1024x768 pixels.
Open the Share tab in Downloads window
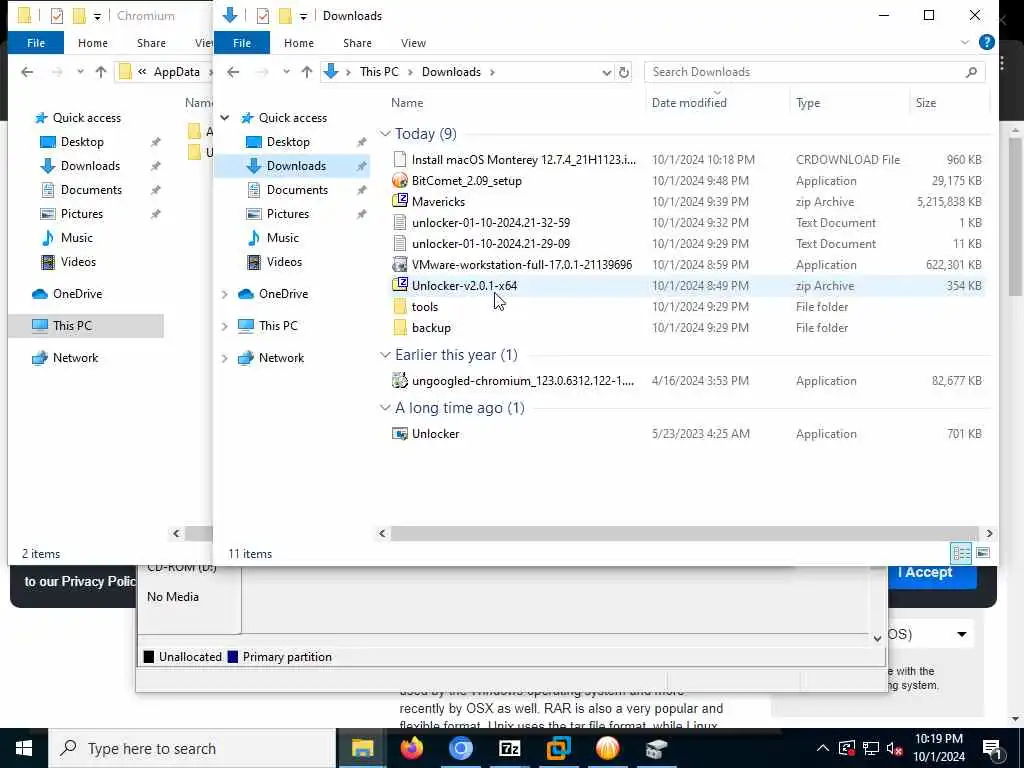(357, 42)
